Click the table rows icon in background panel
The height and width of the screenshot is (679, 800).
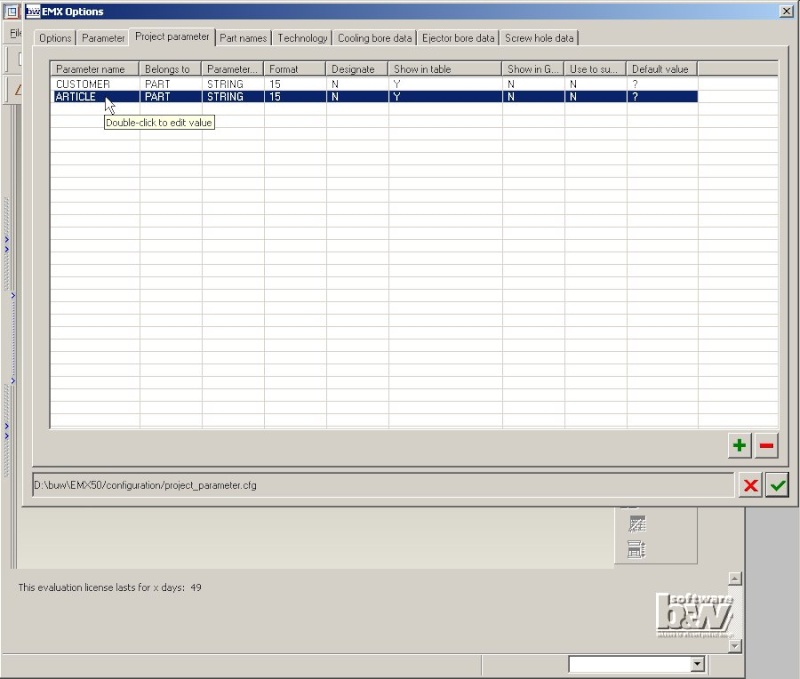637,549
